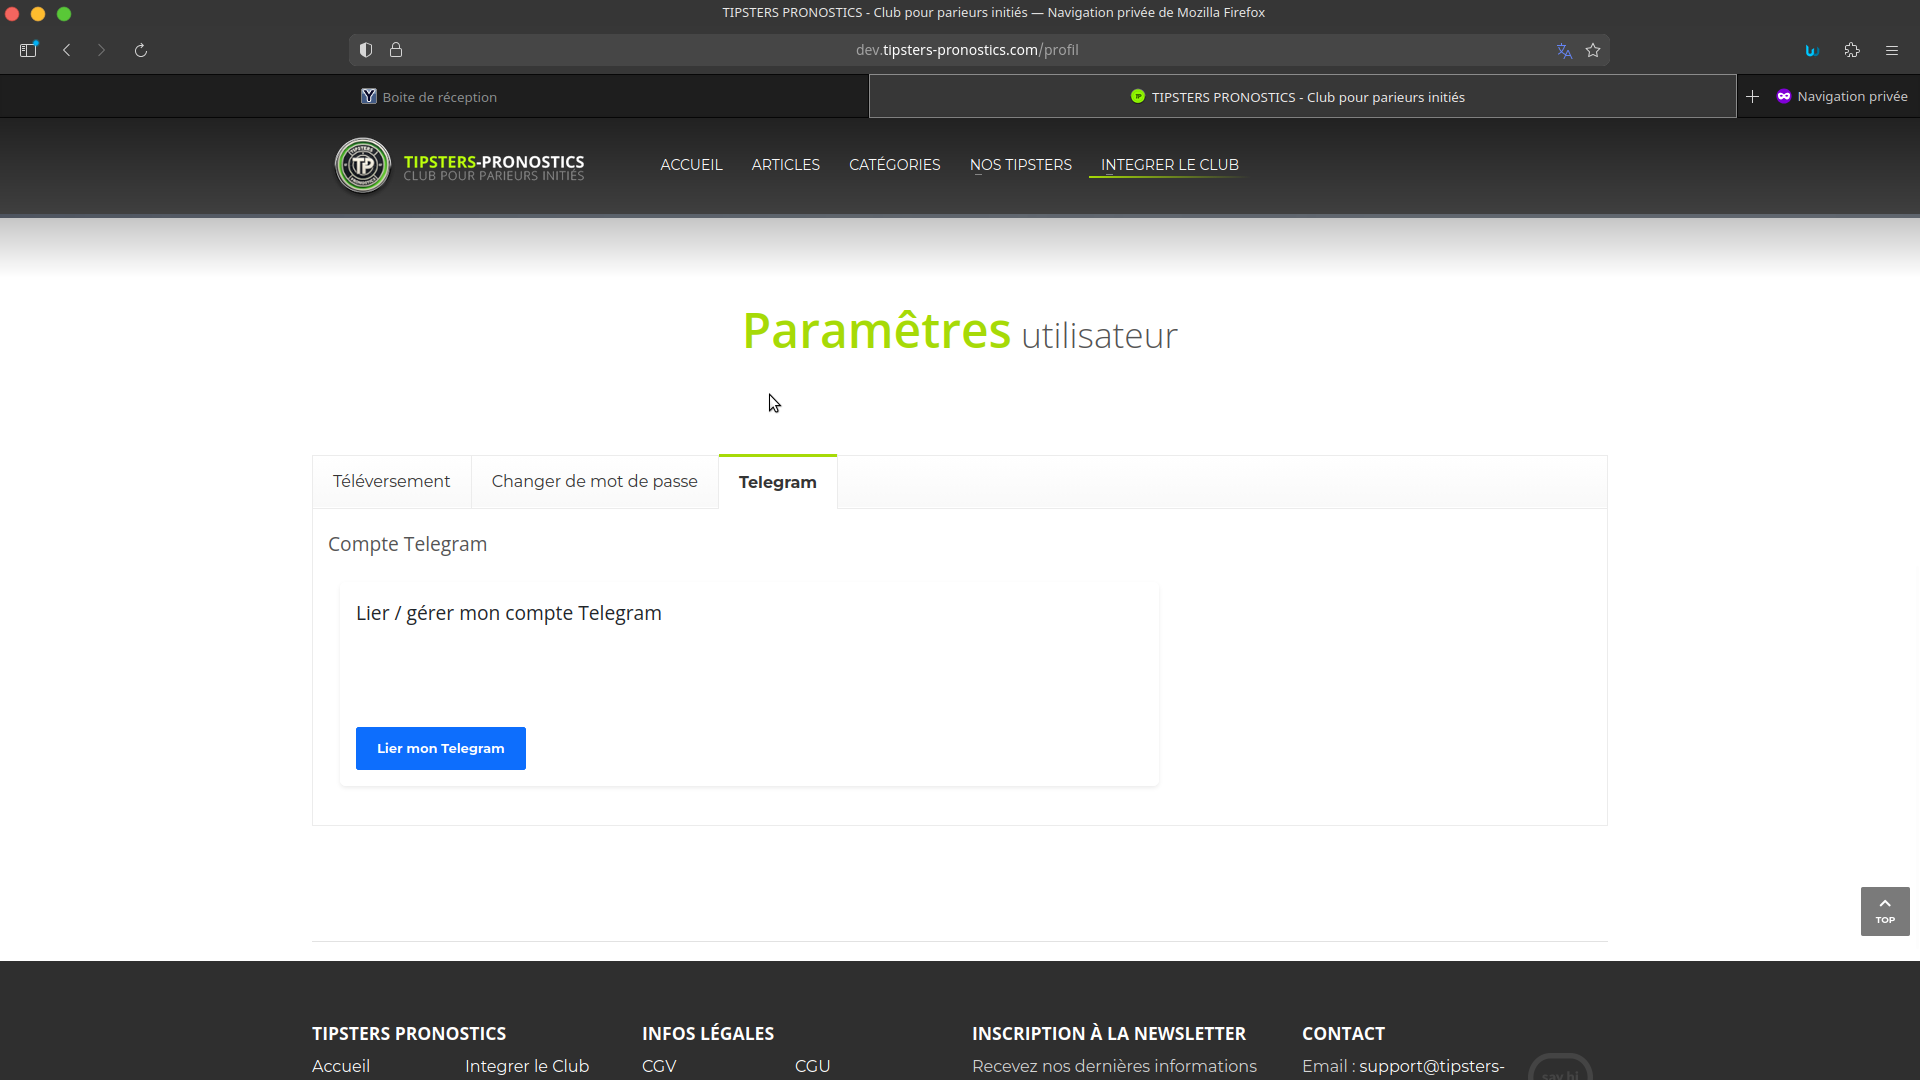Open the Changer de mot de passe tab
The image size is (1920, 1080).
point(594,482)
